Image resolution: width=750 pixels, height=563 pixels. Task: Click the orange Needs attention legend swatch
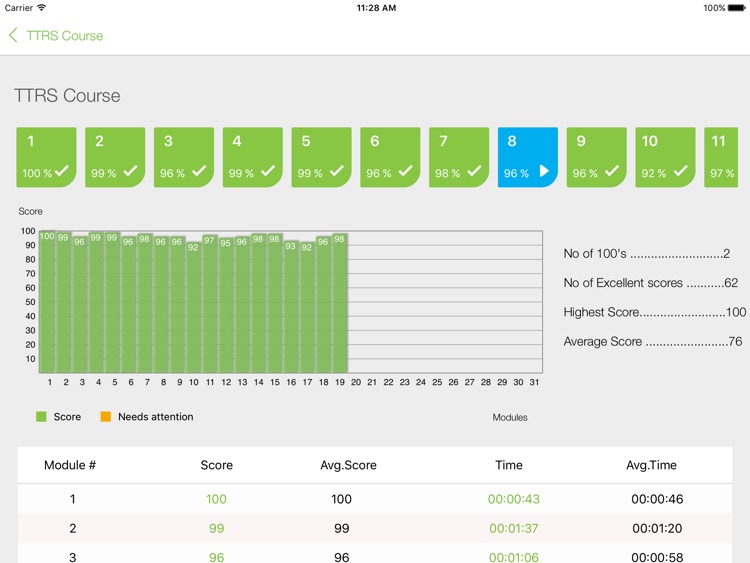[105, 417]
